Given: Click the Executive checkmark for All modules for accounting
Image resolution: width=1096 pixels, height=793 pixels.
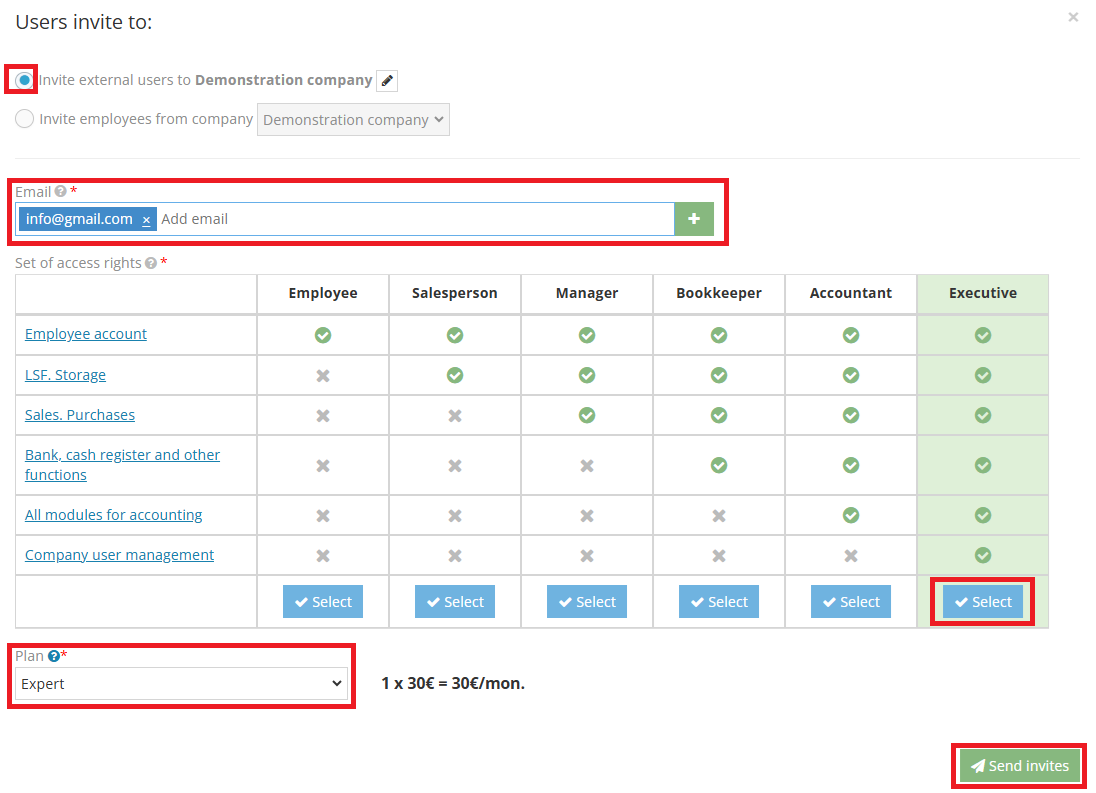Looking at the screenshot, I should pos(982,514).
